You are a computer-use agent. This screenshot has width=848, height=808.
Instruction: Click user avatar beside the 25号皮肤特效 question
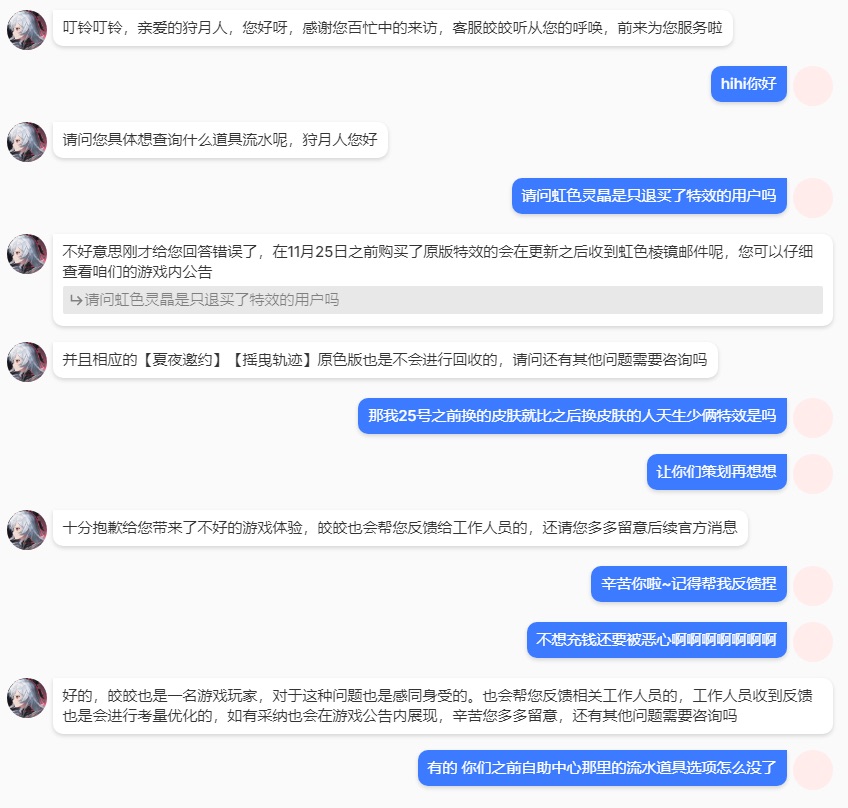click(x=813, y=418)
